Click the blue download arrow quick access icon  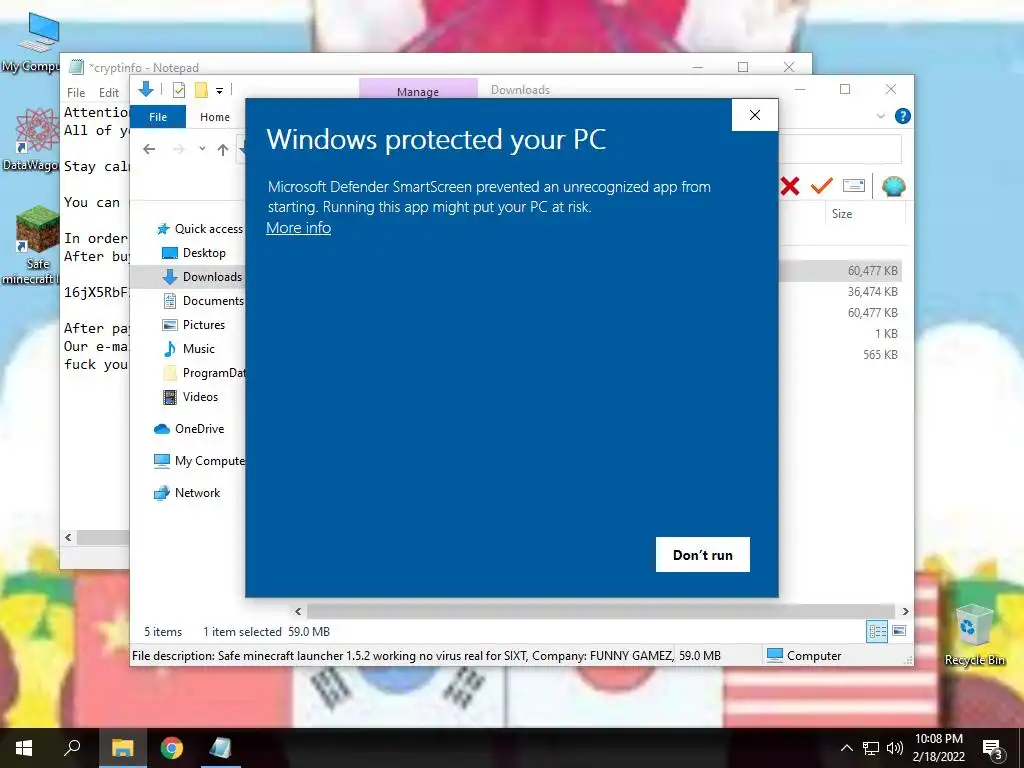(146, 89)
